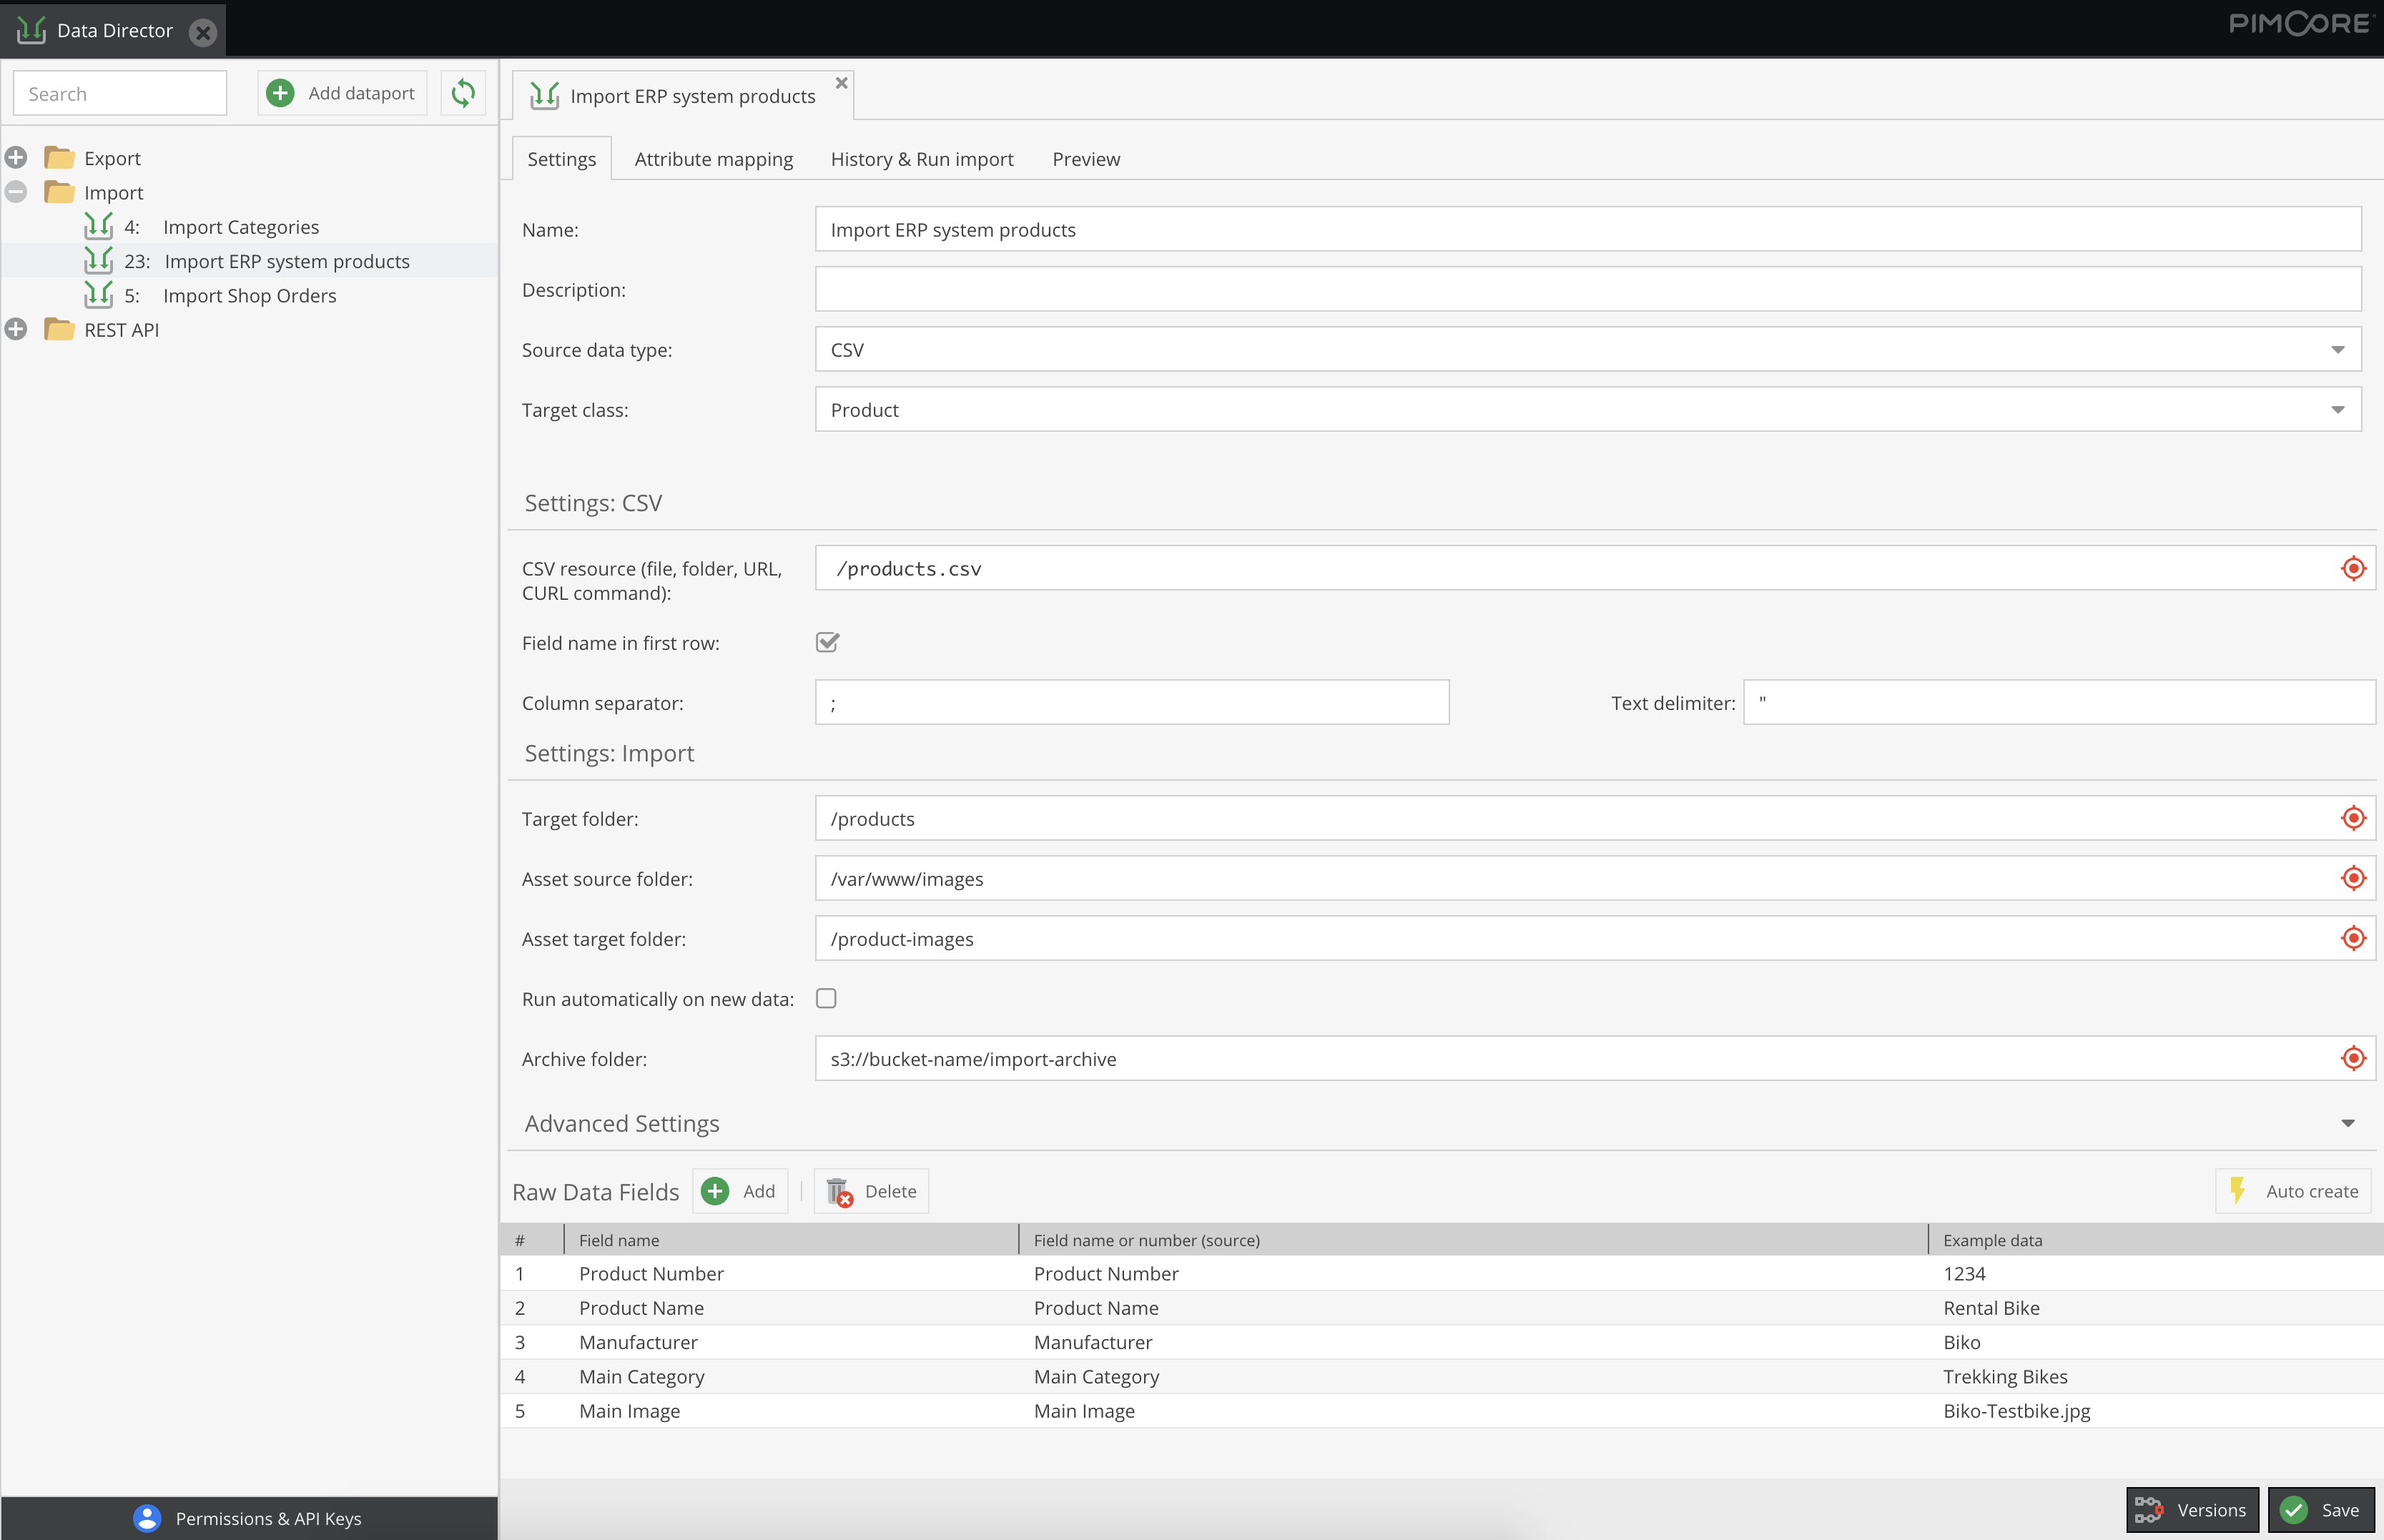
Task: Open the Target class dropdown
Action: pyautogui.click(x=2337, y=410)
